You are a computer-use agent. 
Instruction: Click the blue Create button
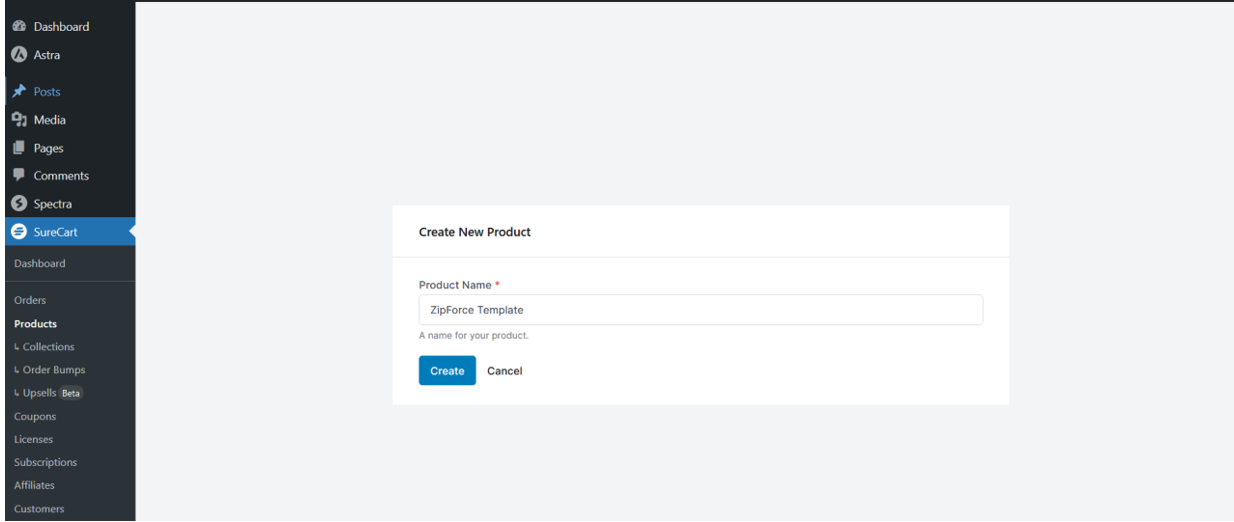[x=447, y=371]
